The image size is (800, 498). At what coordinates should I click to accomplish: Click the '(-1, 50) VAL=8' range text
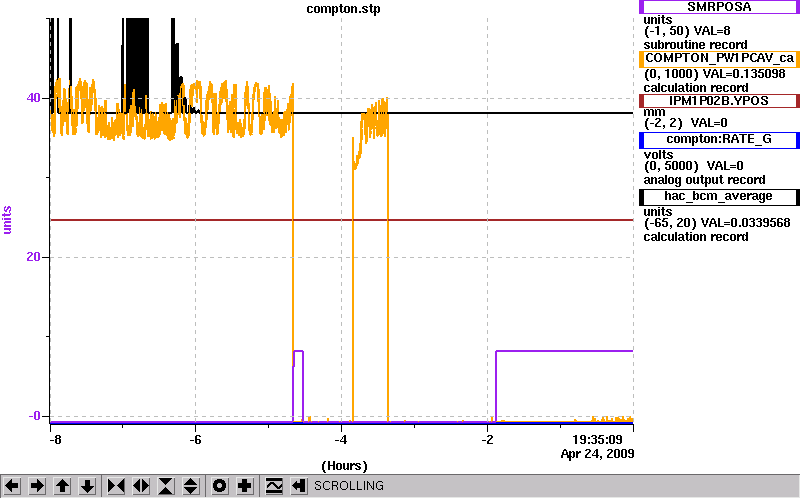click(687, 32)
